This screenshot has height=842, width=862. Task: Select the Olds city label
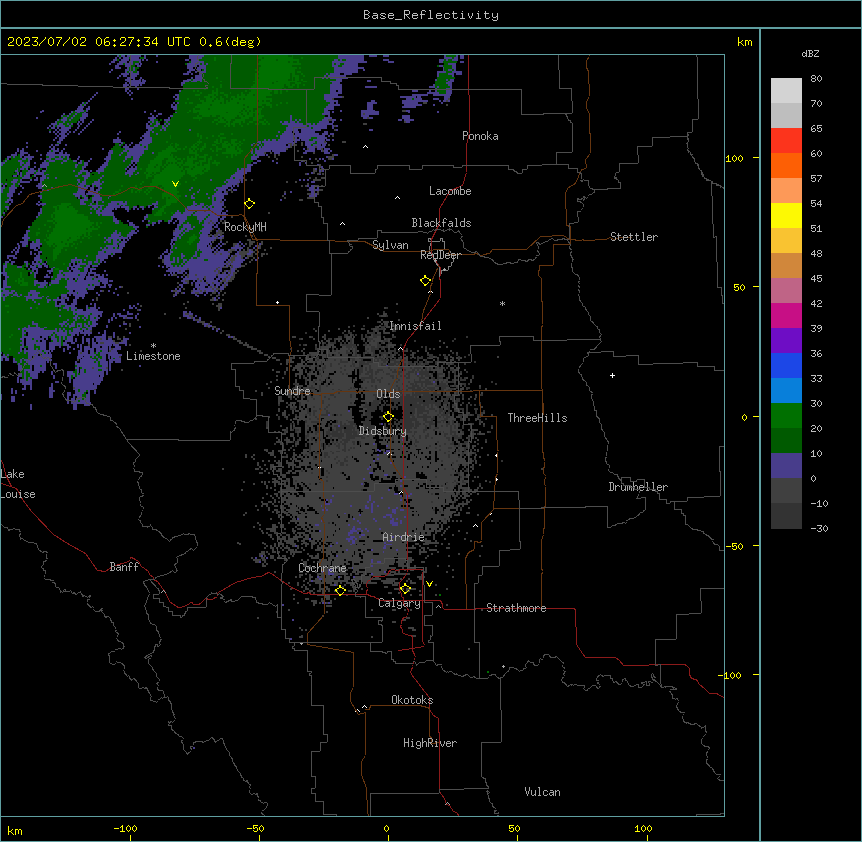coord(388,394)
